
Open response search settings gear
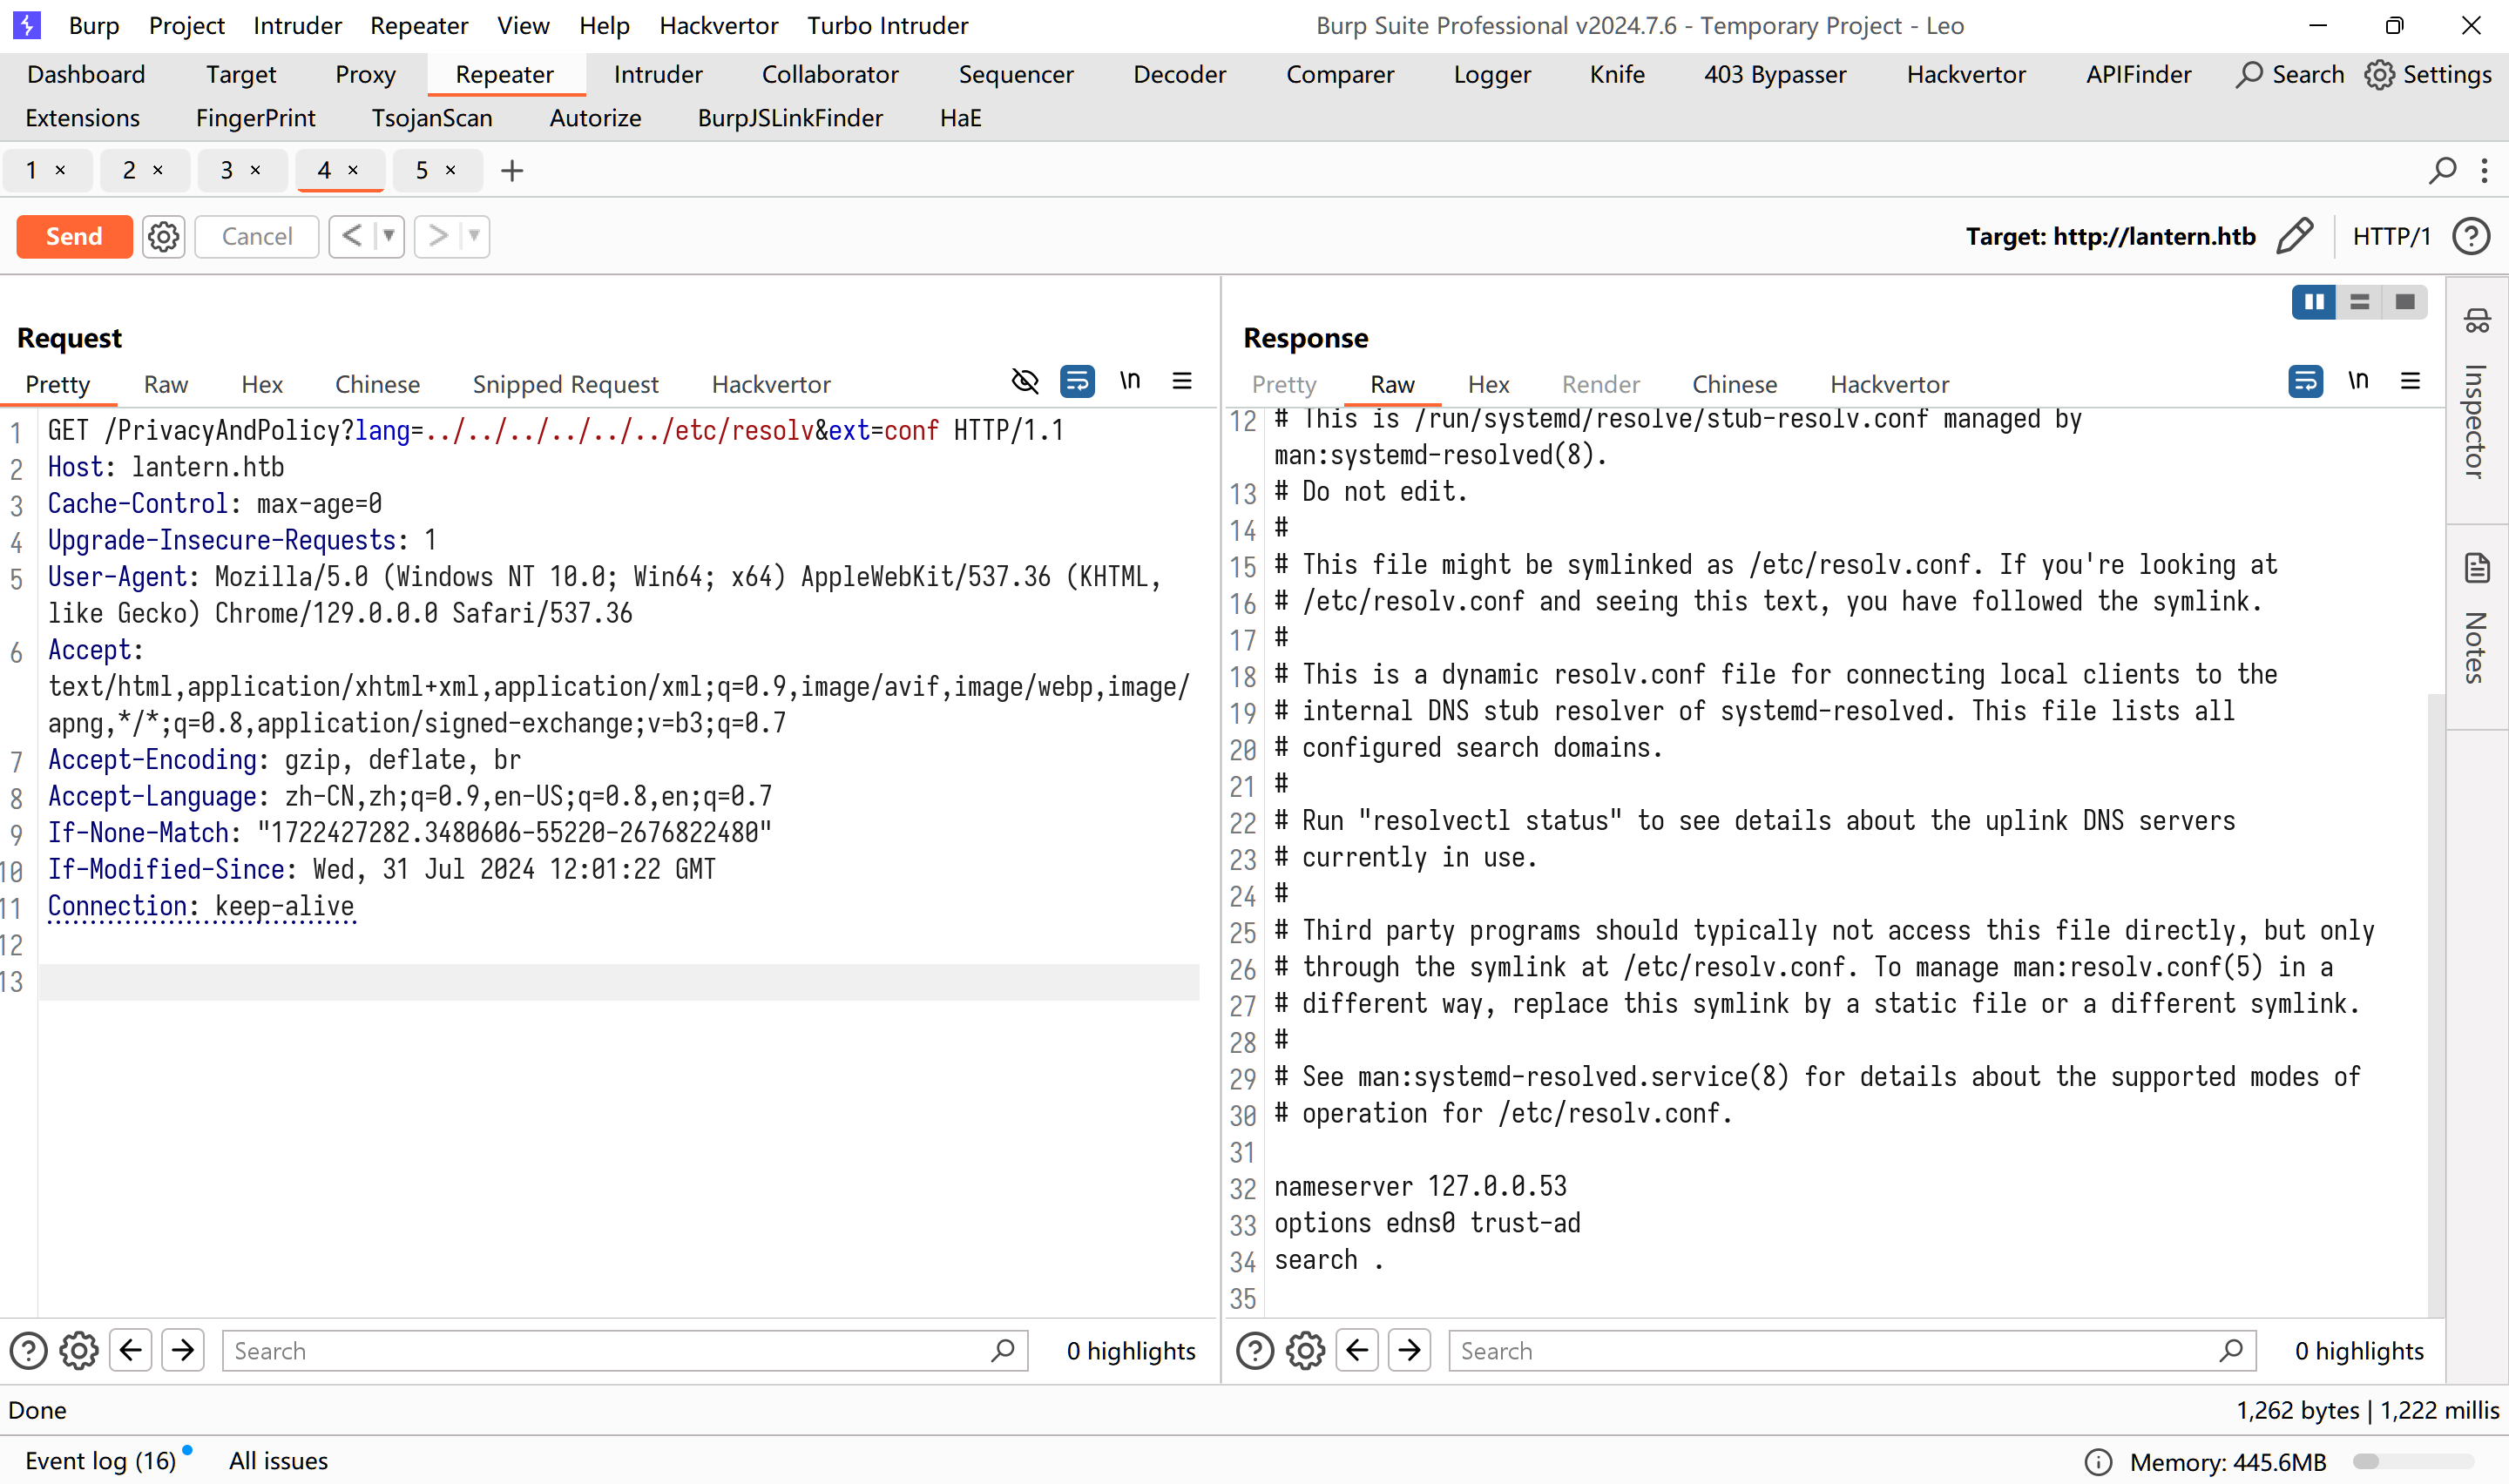[1305, 1351]
